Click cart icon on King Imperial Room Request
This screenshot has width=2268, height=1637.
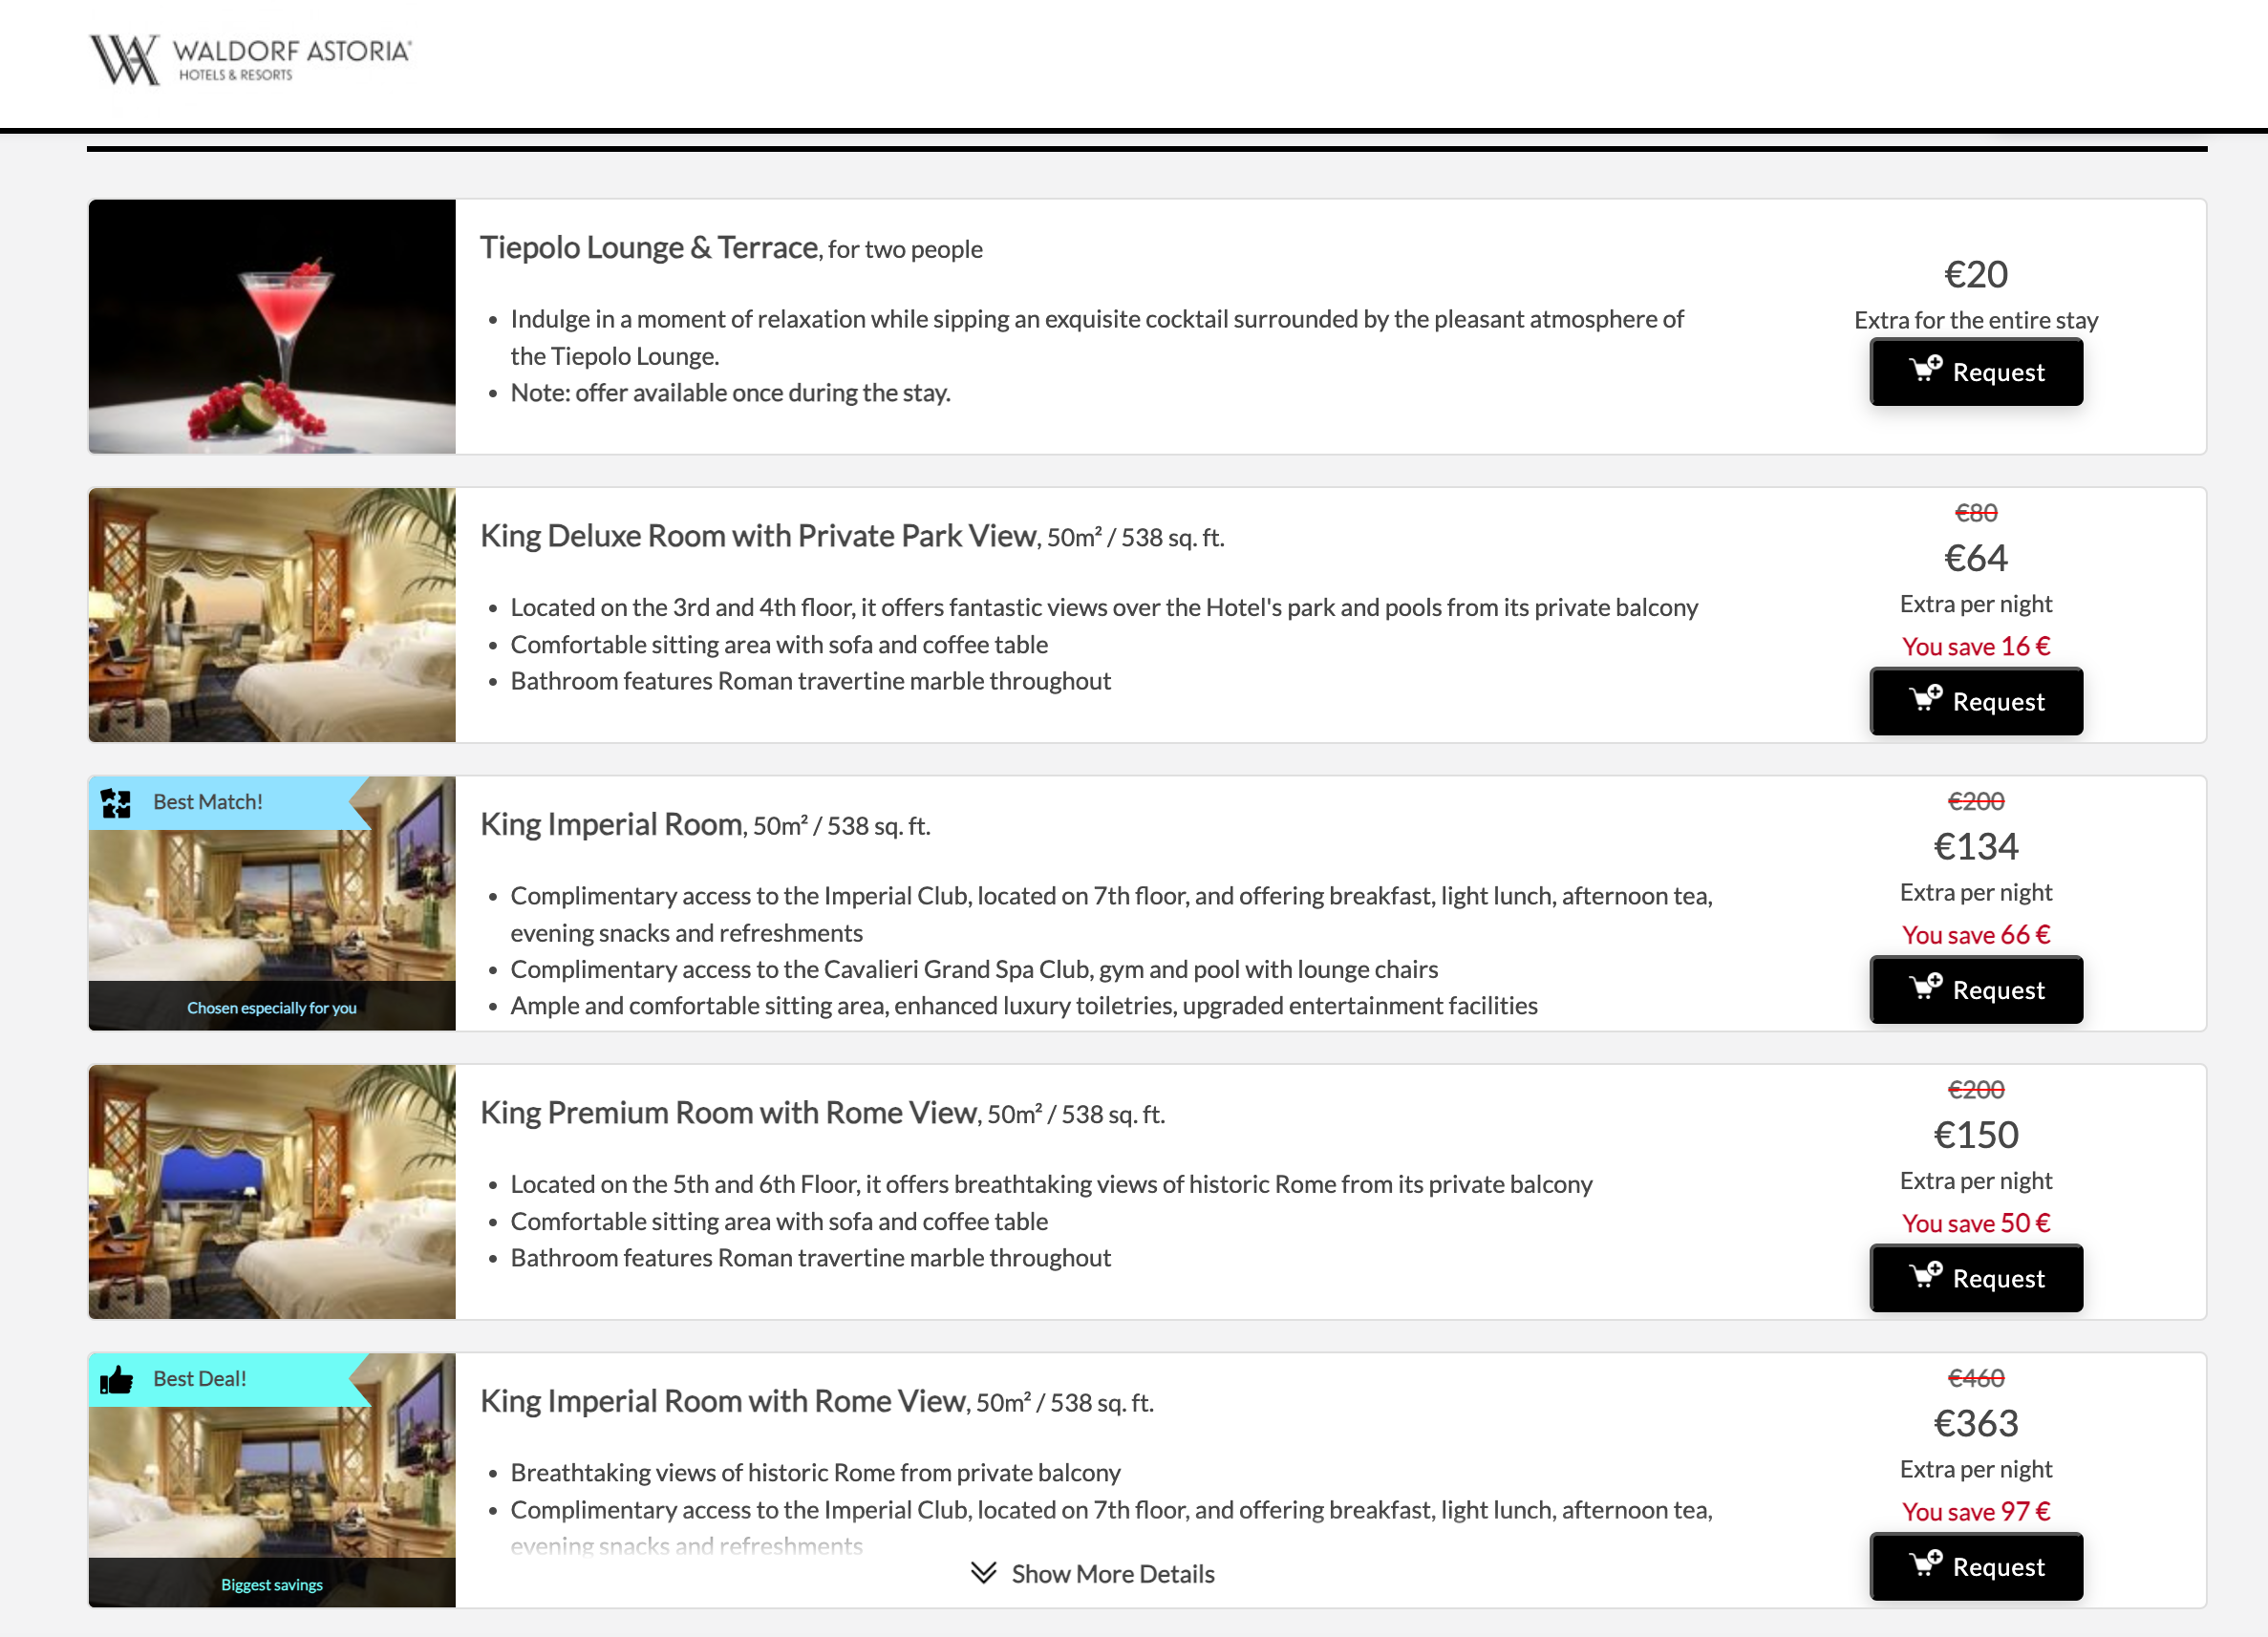click(x=1924, y=987)
